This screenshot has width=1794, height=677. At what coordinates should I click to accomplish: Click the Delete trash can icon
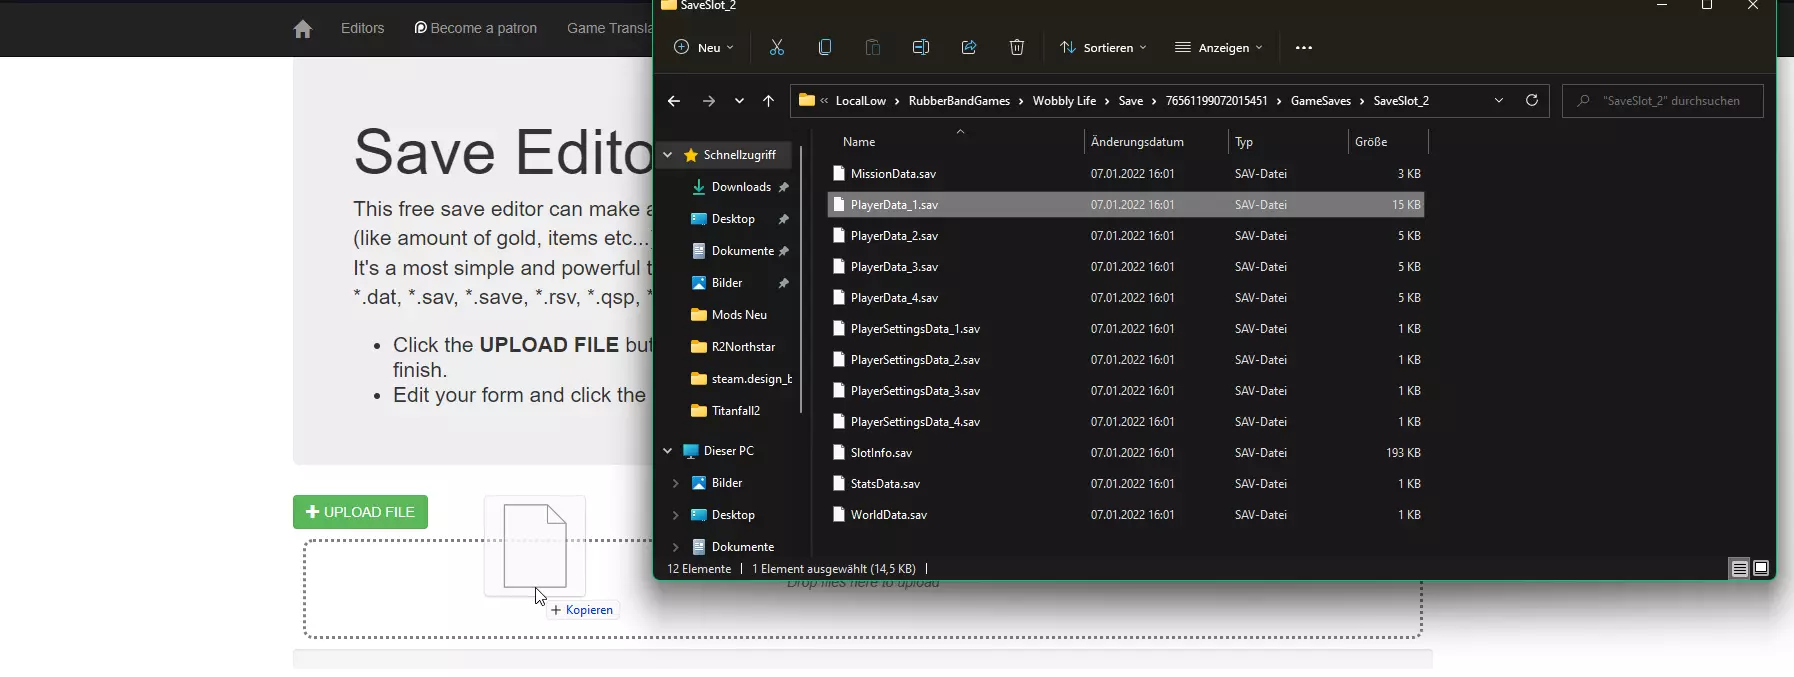[x=1017, y=47]
